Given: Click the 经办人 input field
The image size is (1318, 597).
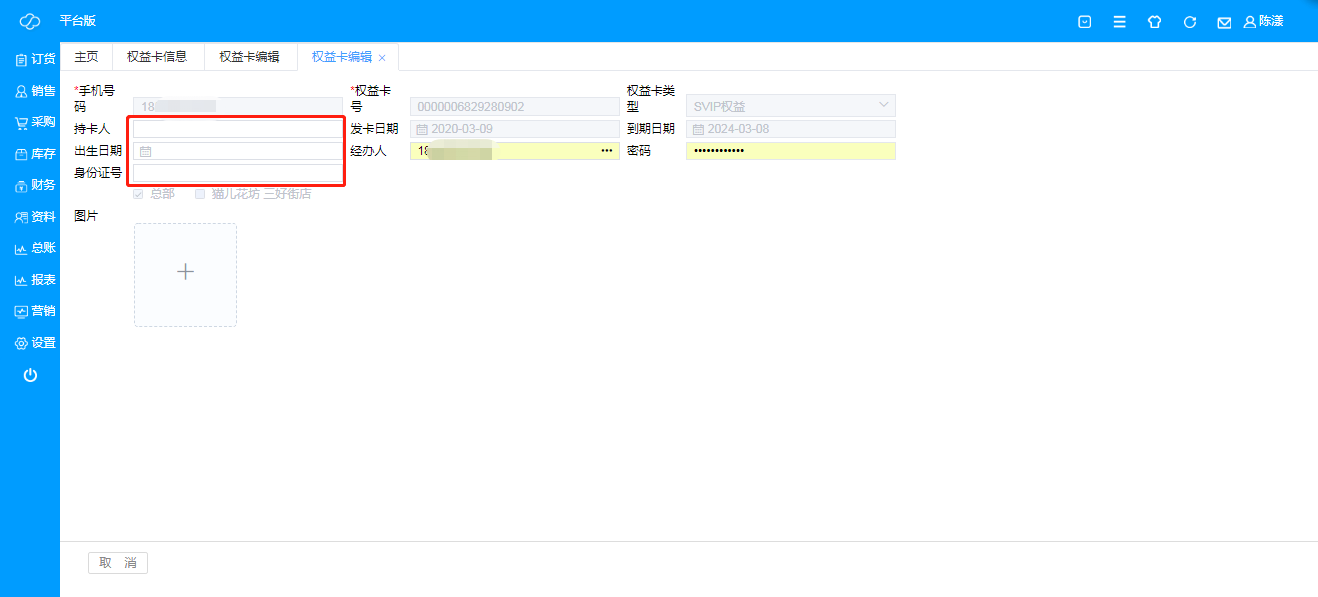Looking at the screenshot, I should tap(515, 151).
